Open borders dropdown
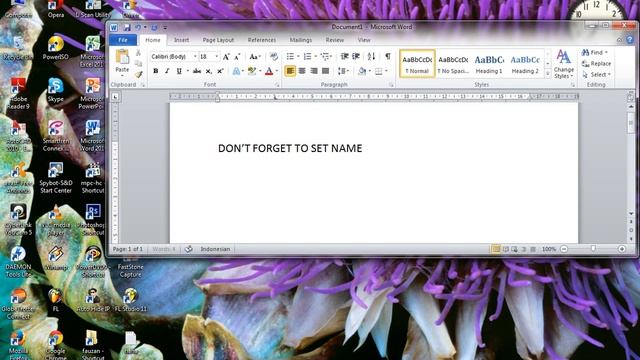Viewport: 640px width, 360px height. click(x=386, y=71)
